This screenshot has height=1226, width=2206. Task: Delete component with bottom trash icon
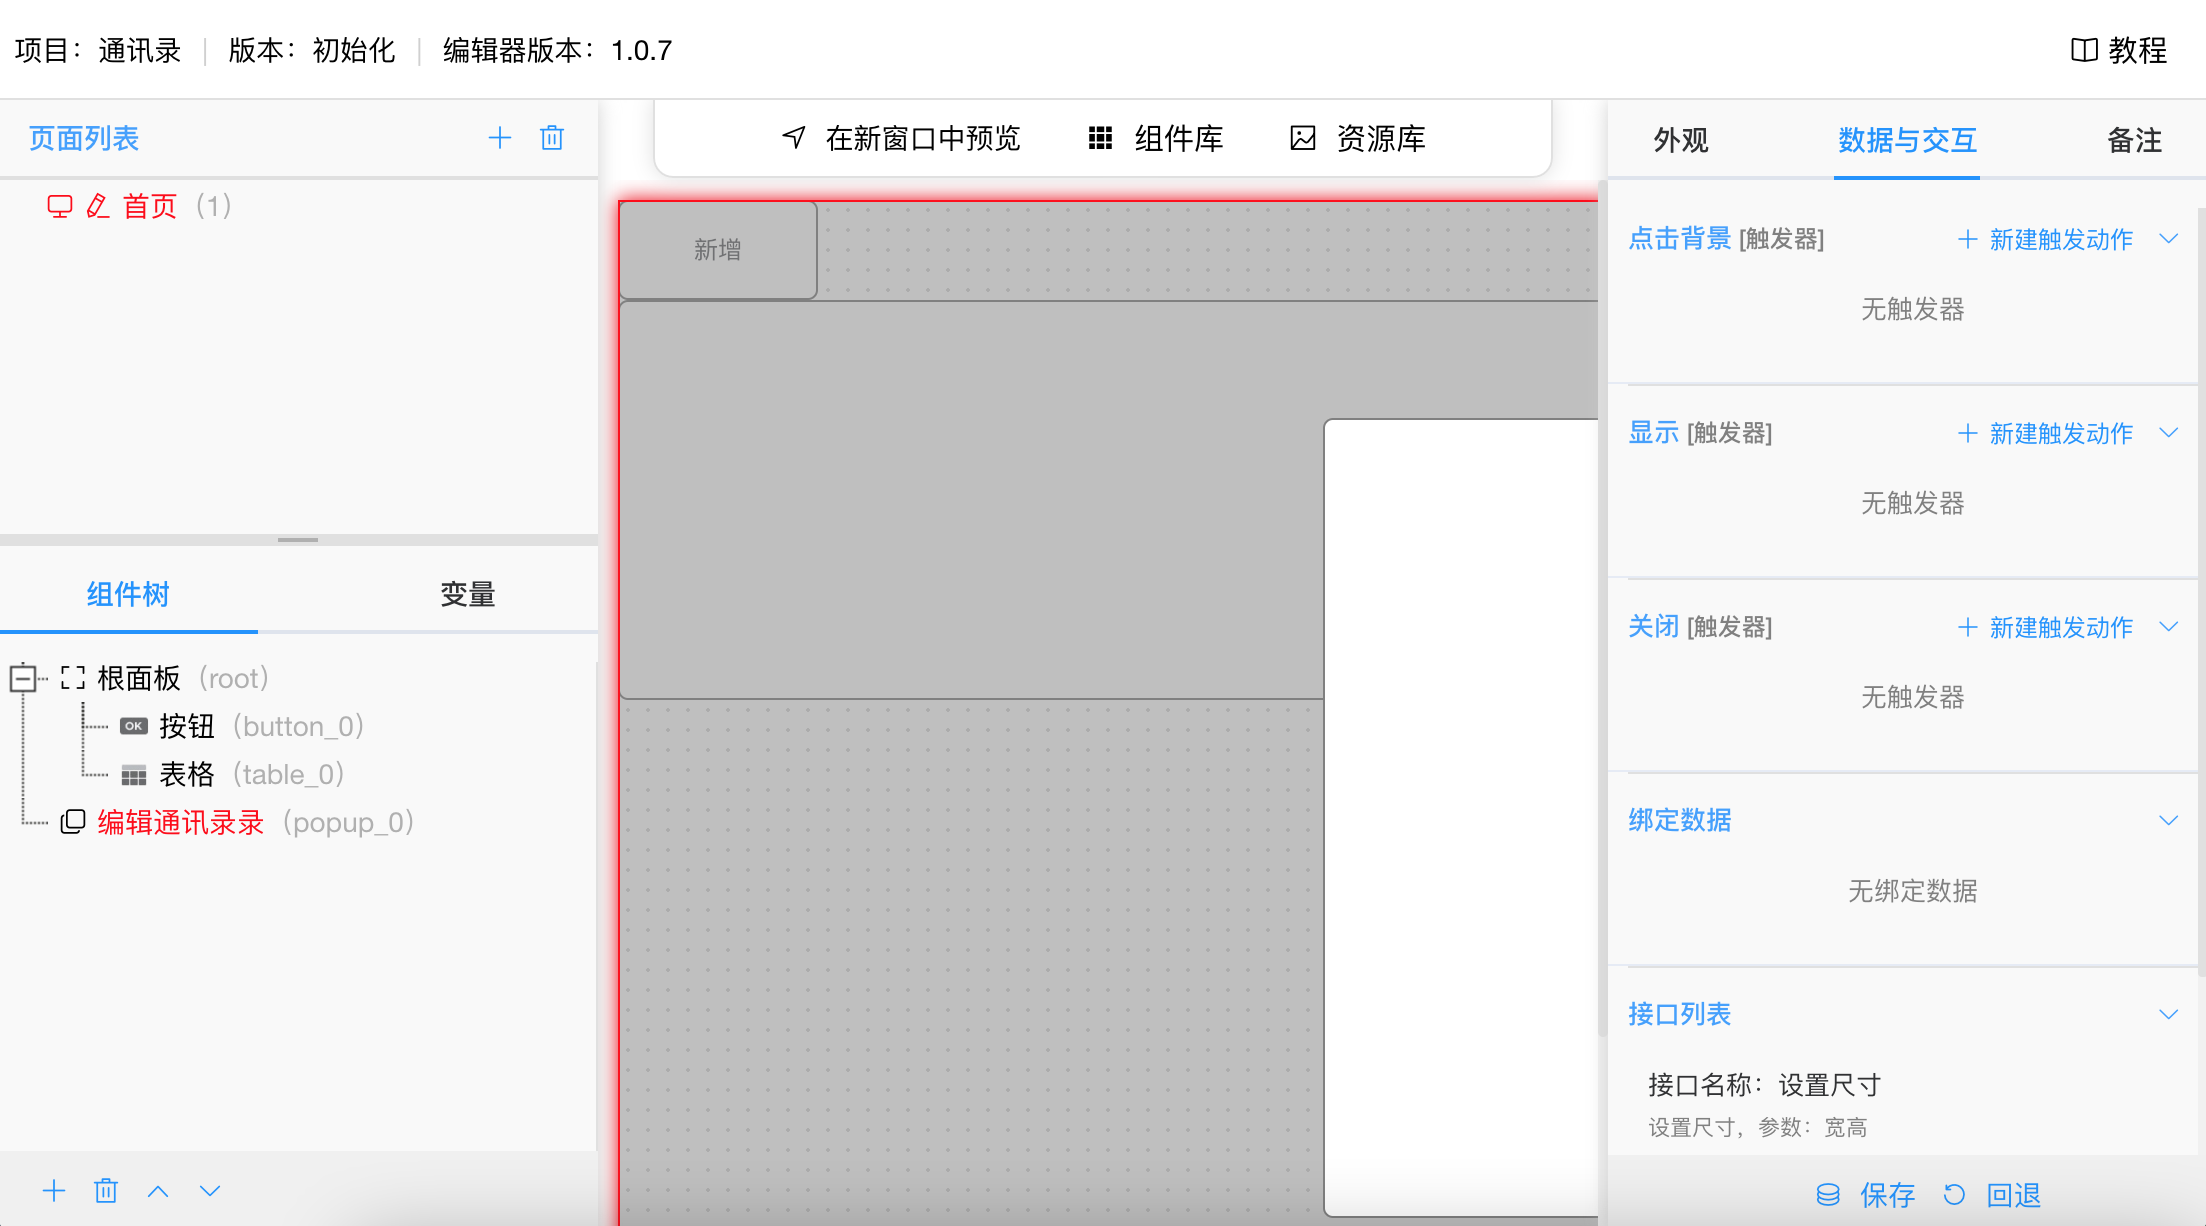106,1191
